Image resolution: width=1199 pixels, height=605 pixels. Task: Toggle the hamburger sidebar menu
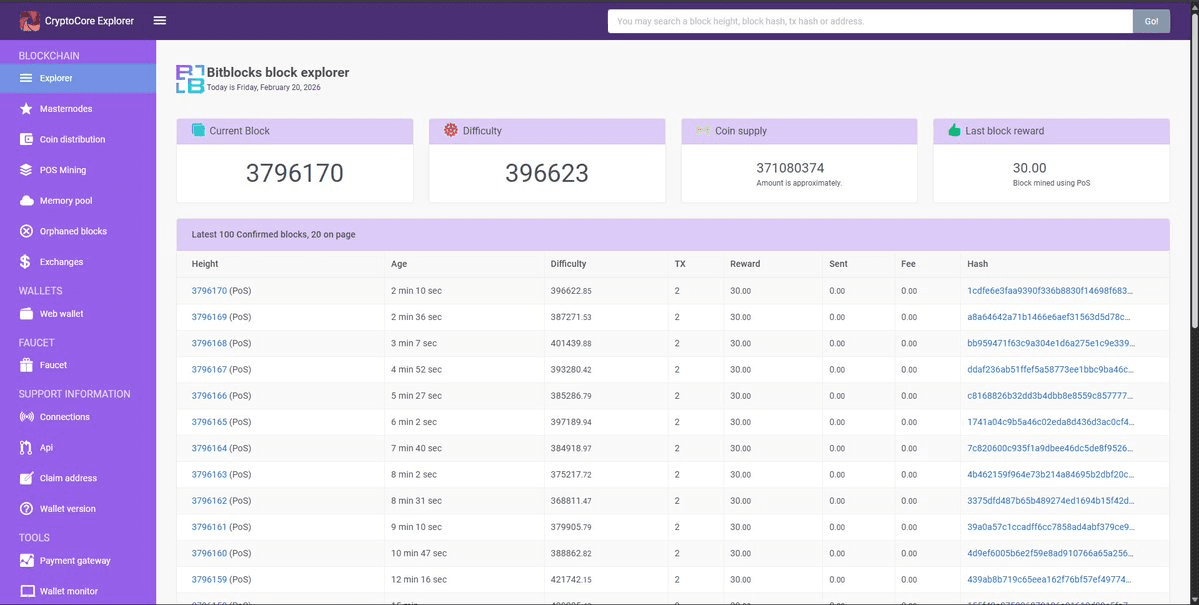160,20
